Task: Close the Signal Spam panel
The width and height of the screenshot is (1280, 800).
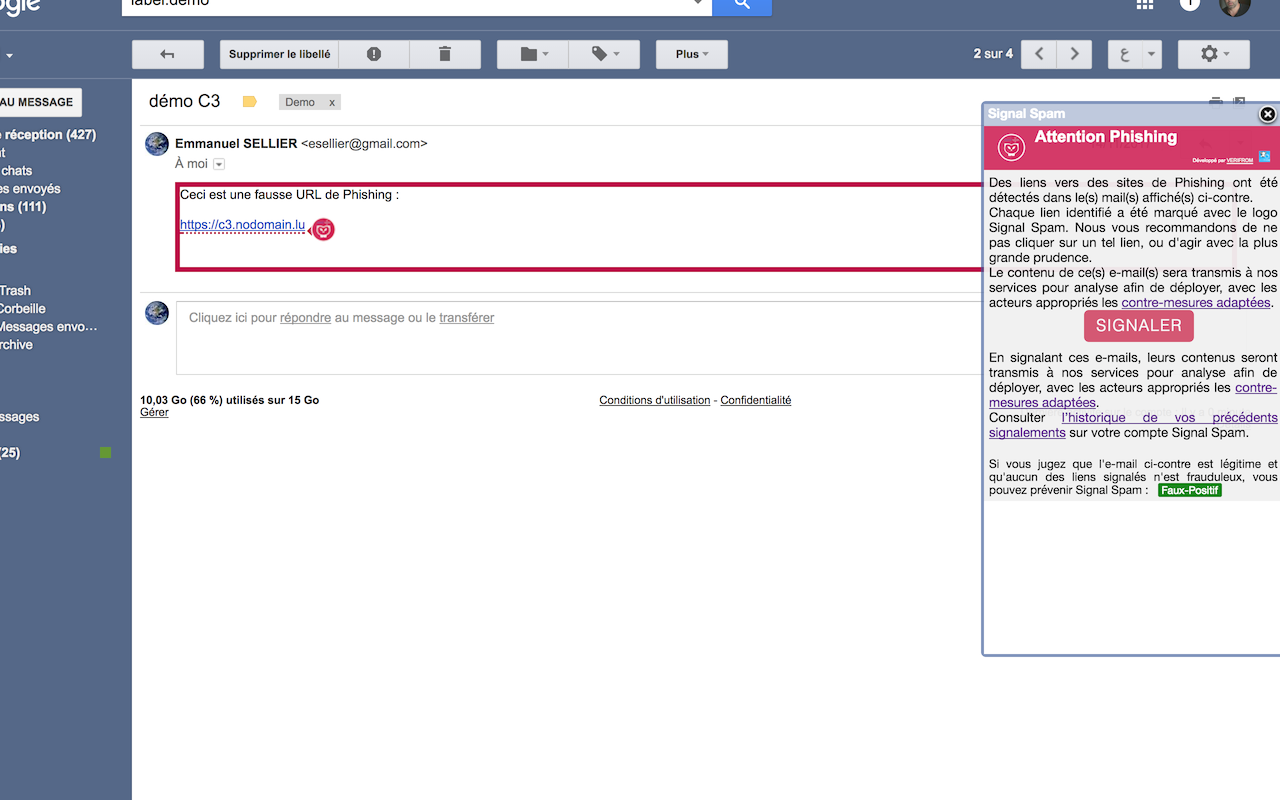Action: (1267, 114)
